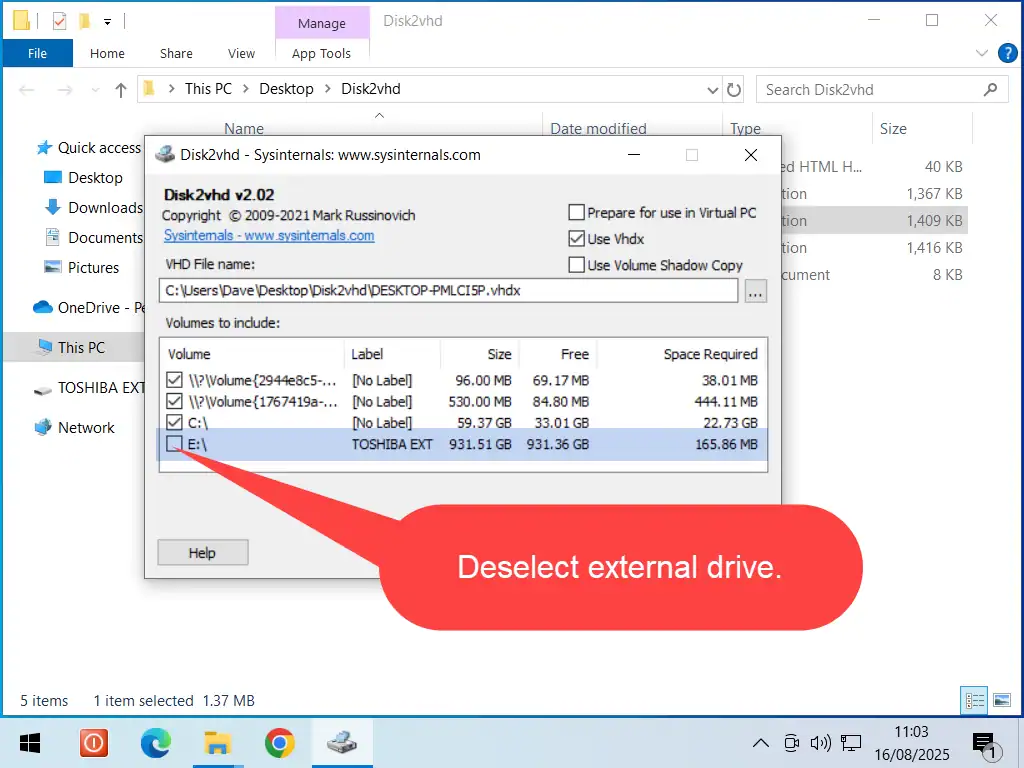The width and height of the screenshot is (1024, 768).
Task: Click the Disk2vhd taskbar icon
Action: click(342, 743)
